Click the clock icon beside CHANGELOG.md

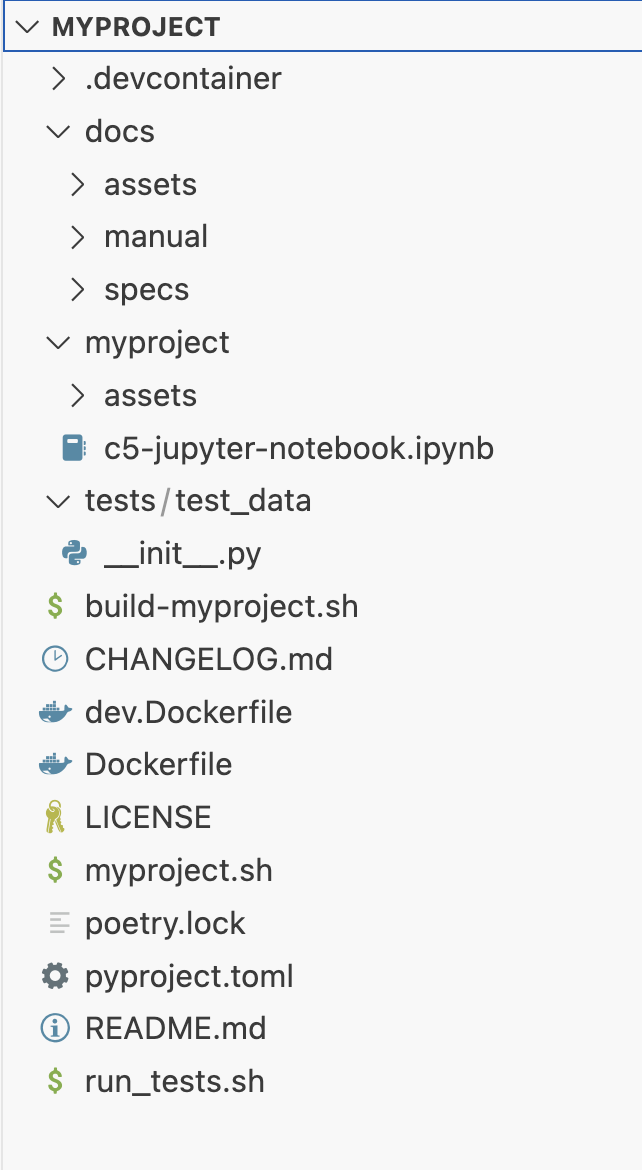tap(55, 659)
